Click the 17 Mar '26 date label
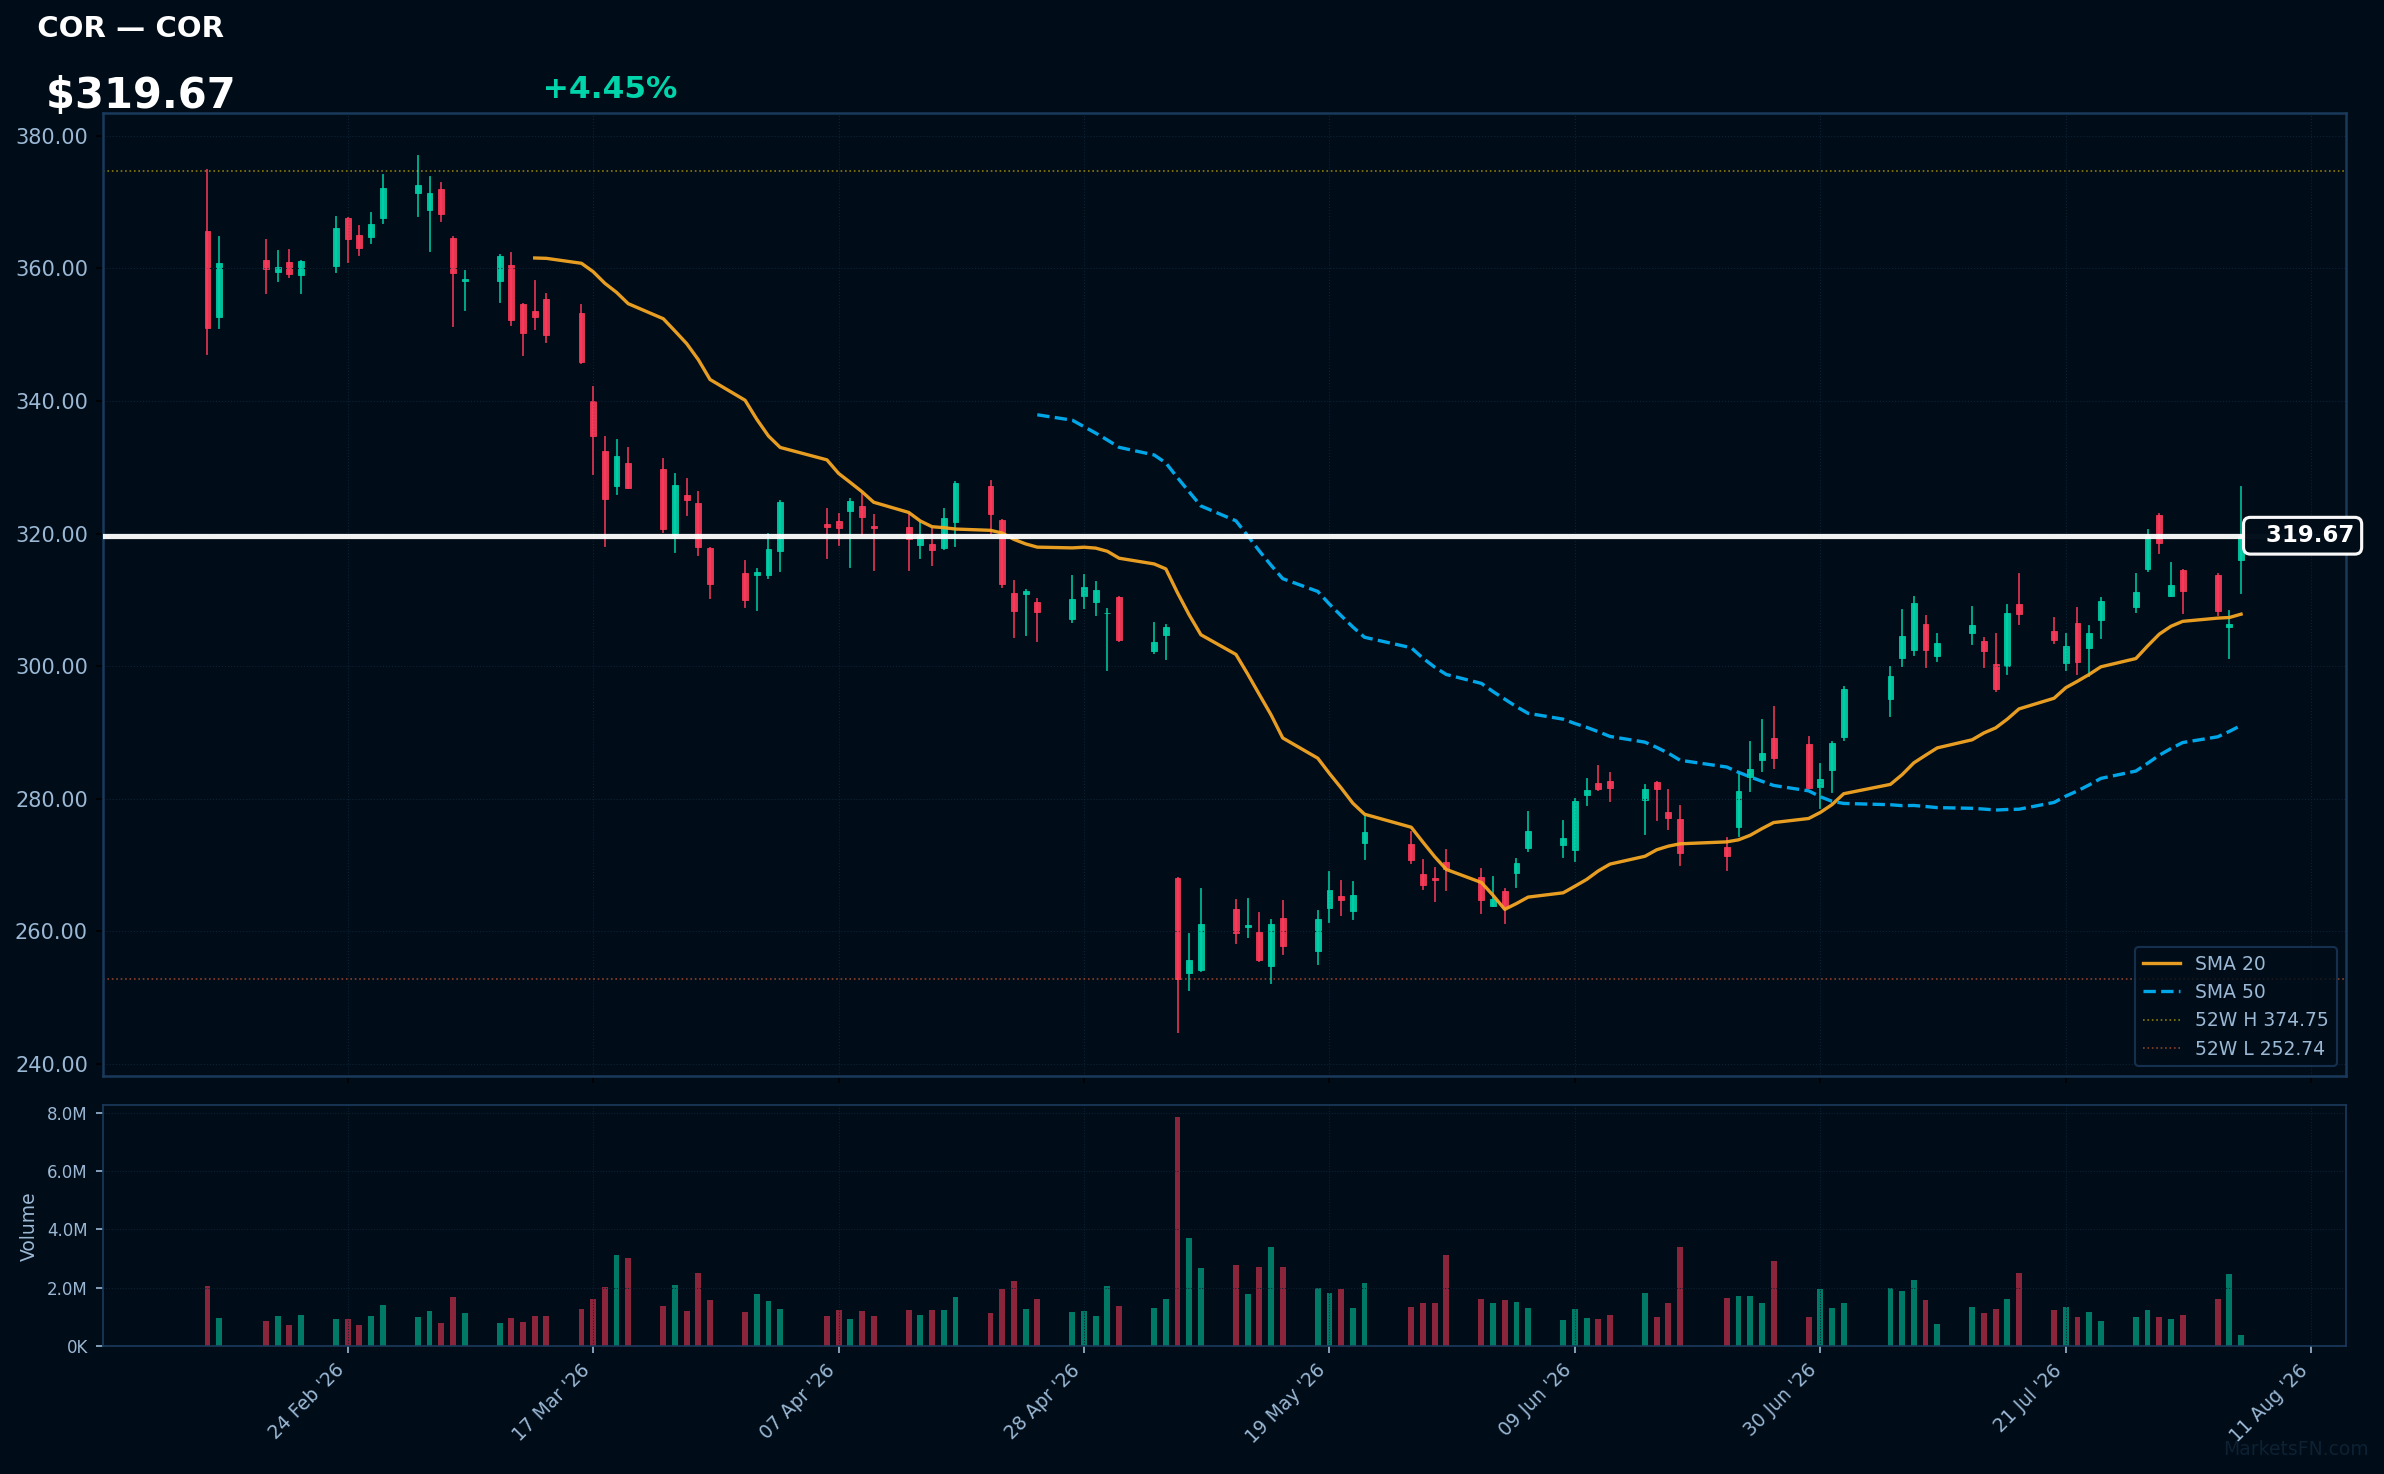 pyautogui.click(x=550, y=1401)
